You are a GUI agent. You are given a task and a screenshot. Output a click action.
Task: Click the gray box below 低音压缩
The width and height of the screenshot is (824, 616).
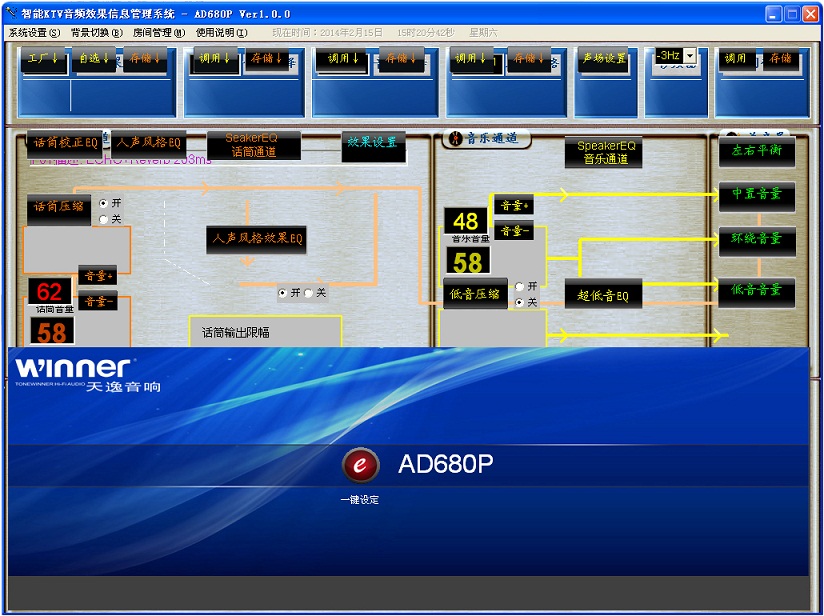tap(492, 328)
